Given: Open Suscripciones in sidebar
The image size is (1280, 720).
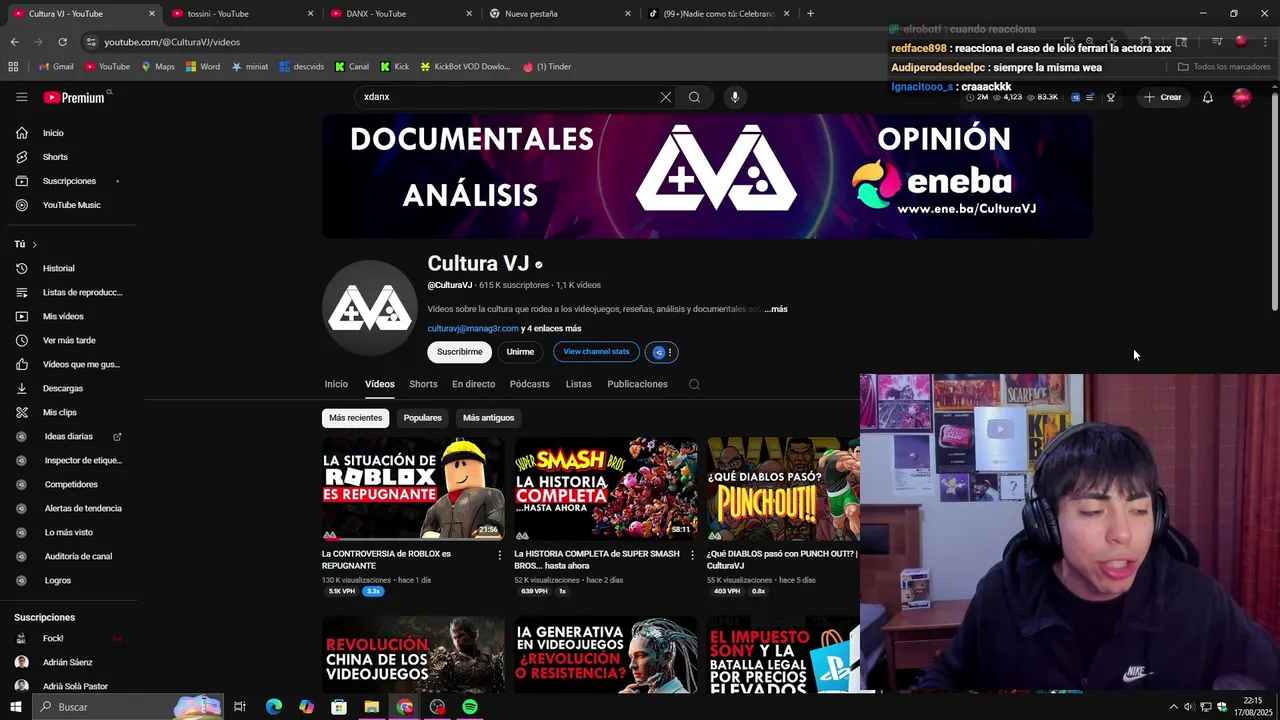Looking at the screenshot, I should pos(69,181).
